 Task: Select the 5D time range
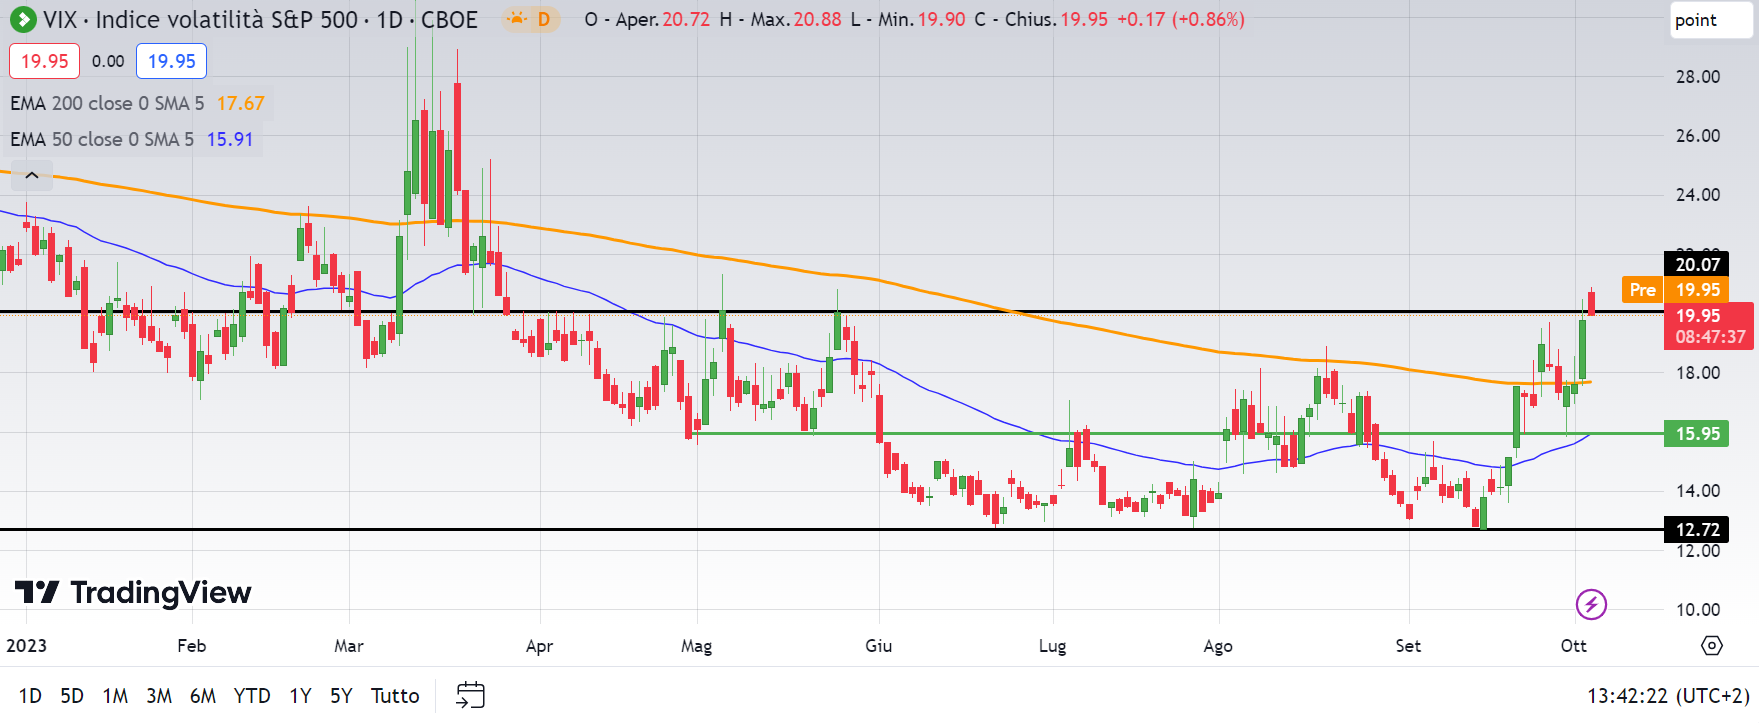tap(72, 696)
